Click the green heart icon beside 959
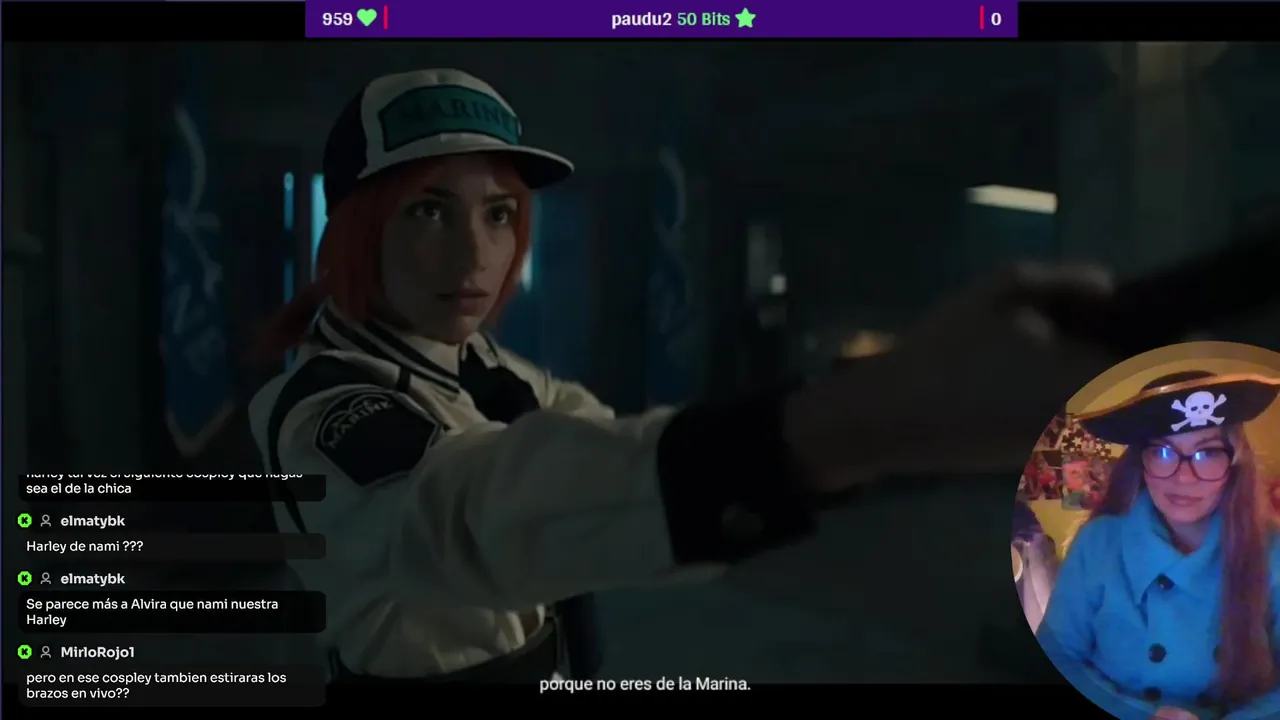Image resolution: width=1280 pixels, height=720 pixels. (367, 18)
